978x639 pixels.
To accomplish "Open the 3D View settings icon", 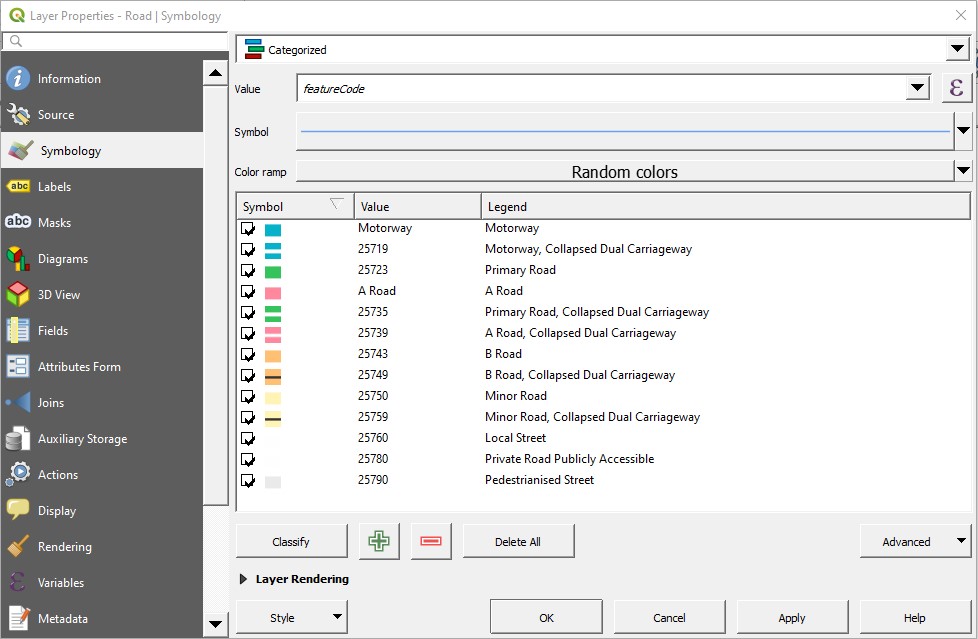I will point(20,294).
